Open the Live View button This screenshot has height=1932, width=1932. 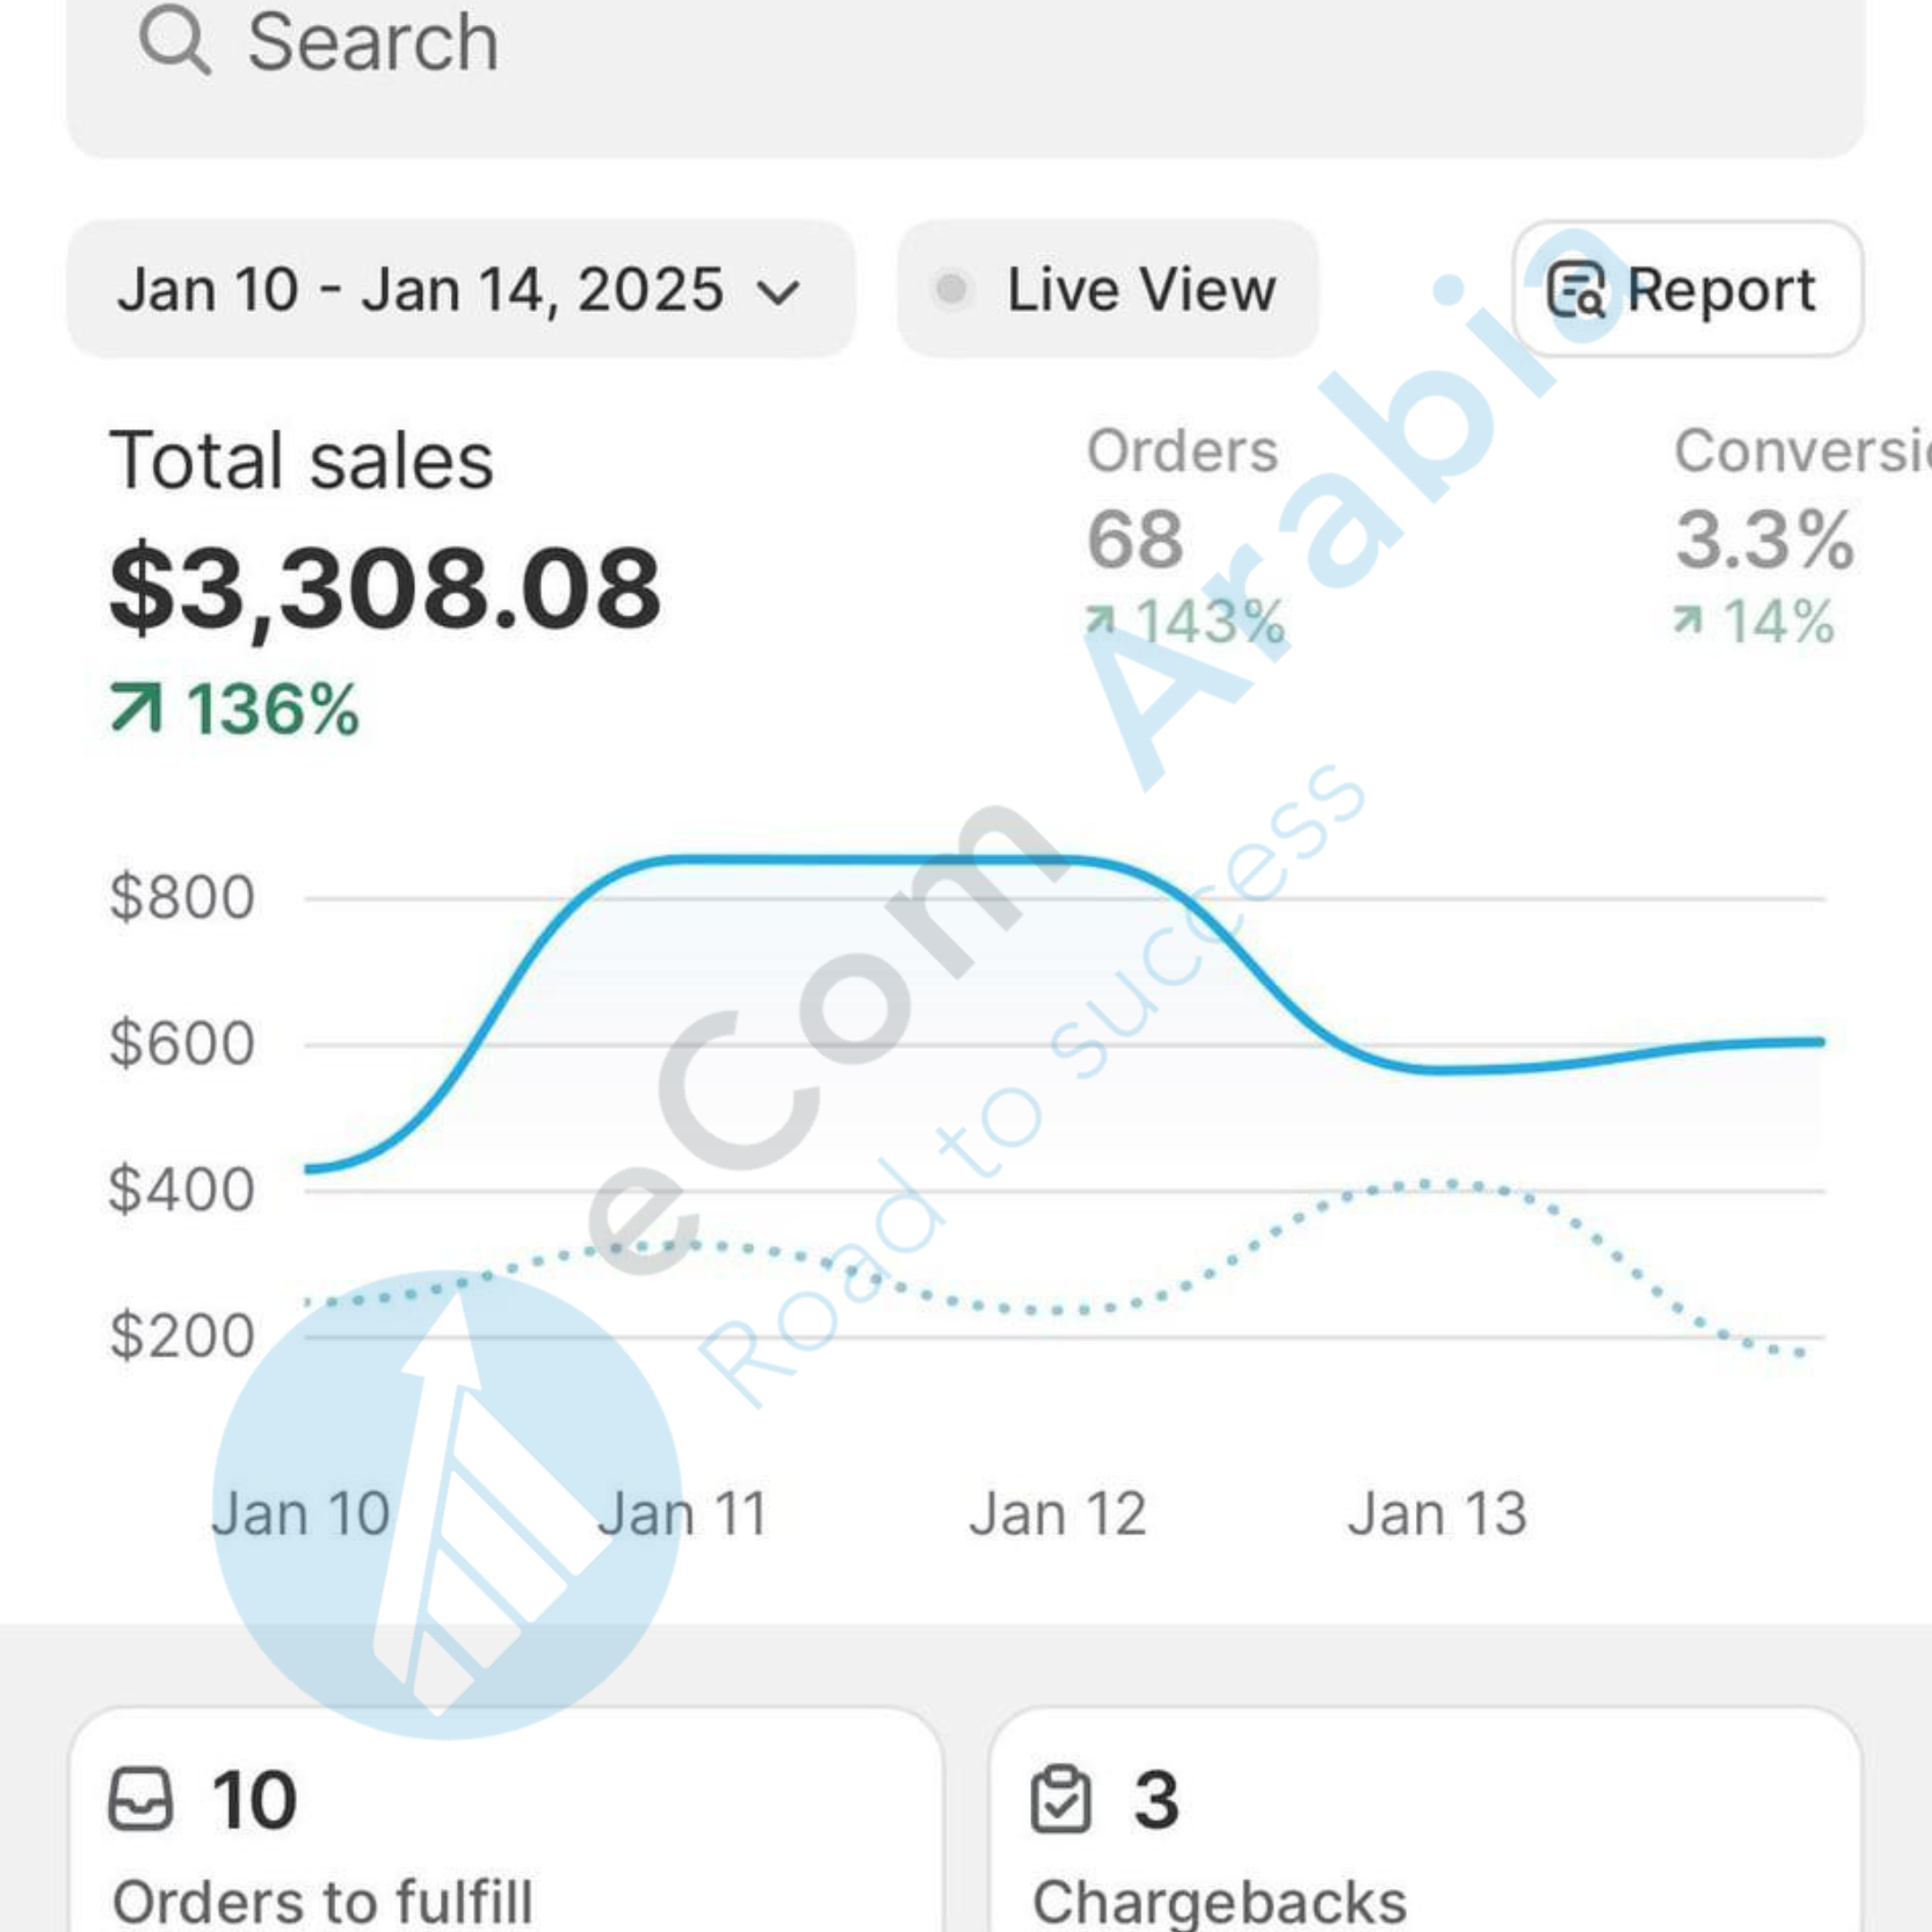click(x=1107, y=289)
